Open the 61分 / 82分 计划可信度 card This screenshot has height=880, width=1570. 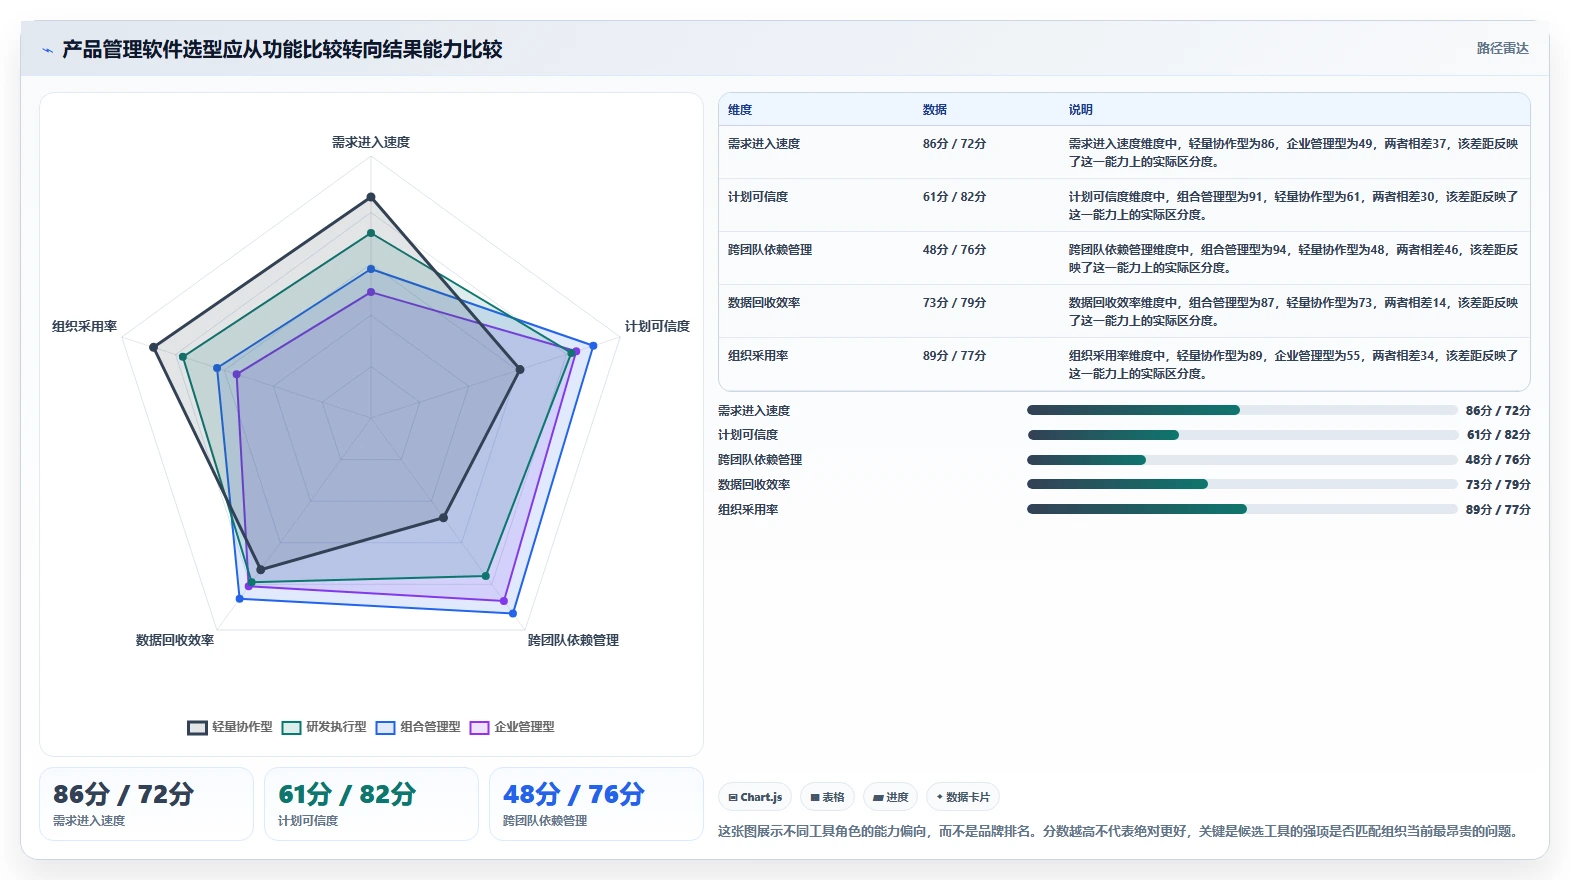371,804
